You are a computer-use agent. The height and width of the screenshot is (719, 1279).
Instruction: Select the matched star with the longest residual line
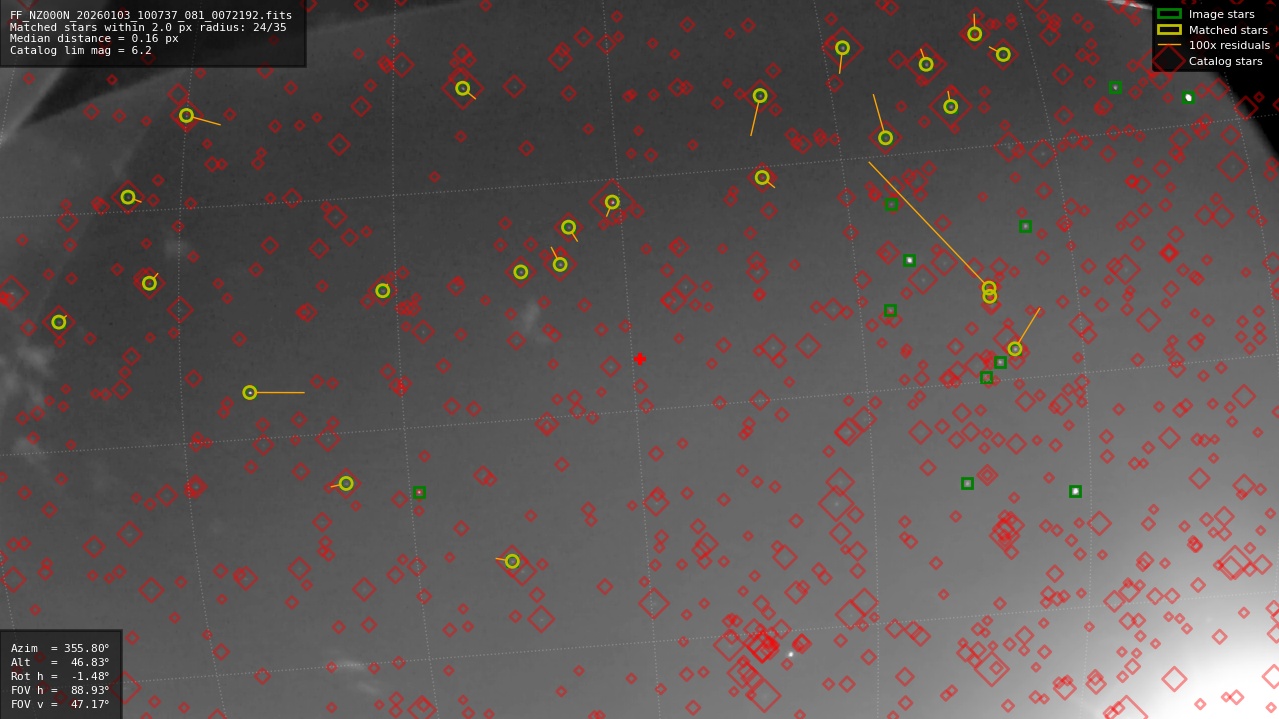point(988,290)
